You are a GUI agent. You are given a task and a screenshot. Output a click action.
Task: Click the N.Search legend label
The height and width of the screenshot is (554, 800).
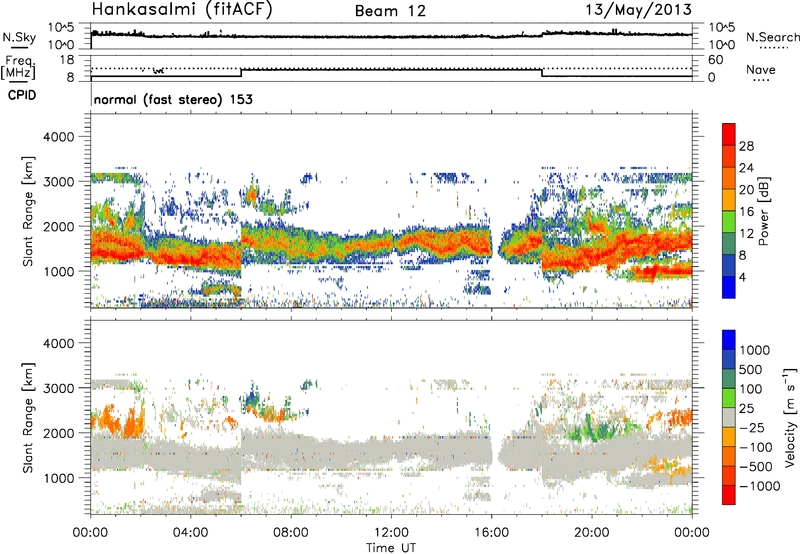pyautogui.click(x=773, y=37)
